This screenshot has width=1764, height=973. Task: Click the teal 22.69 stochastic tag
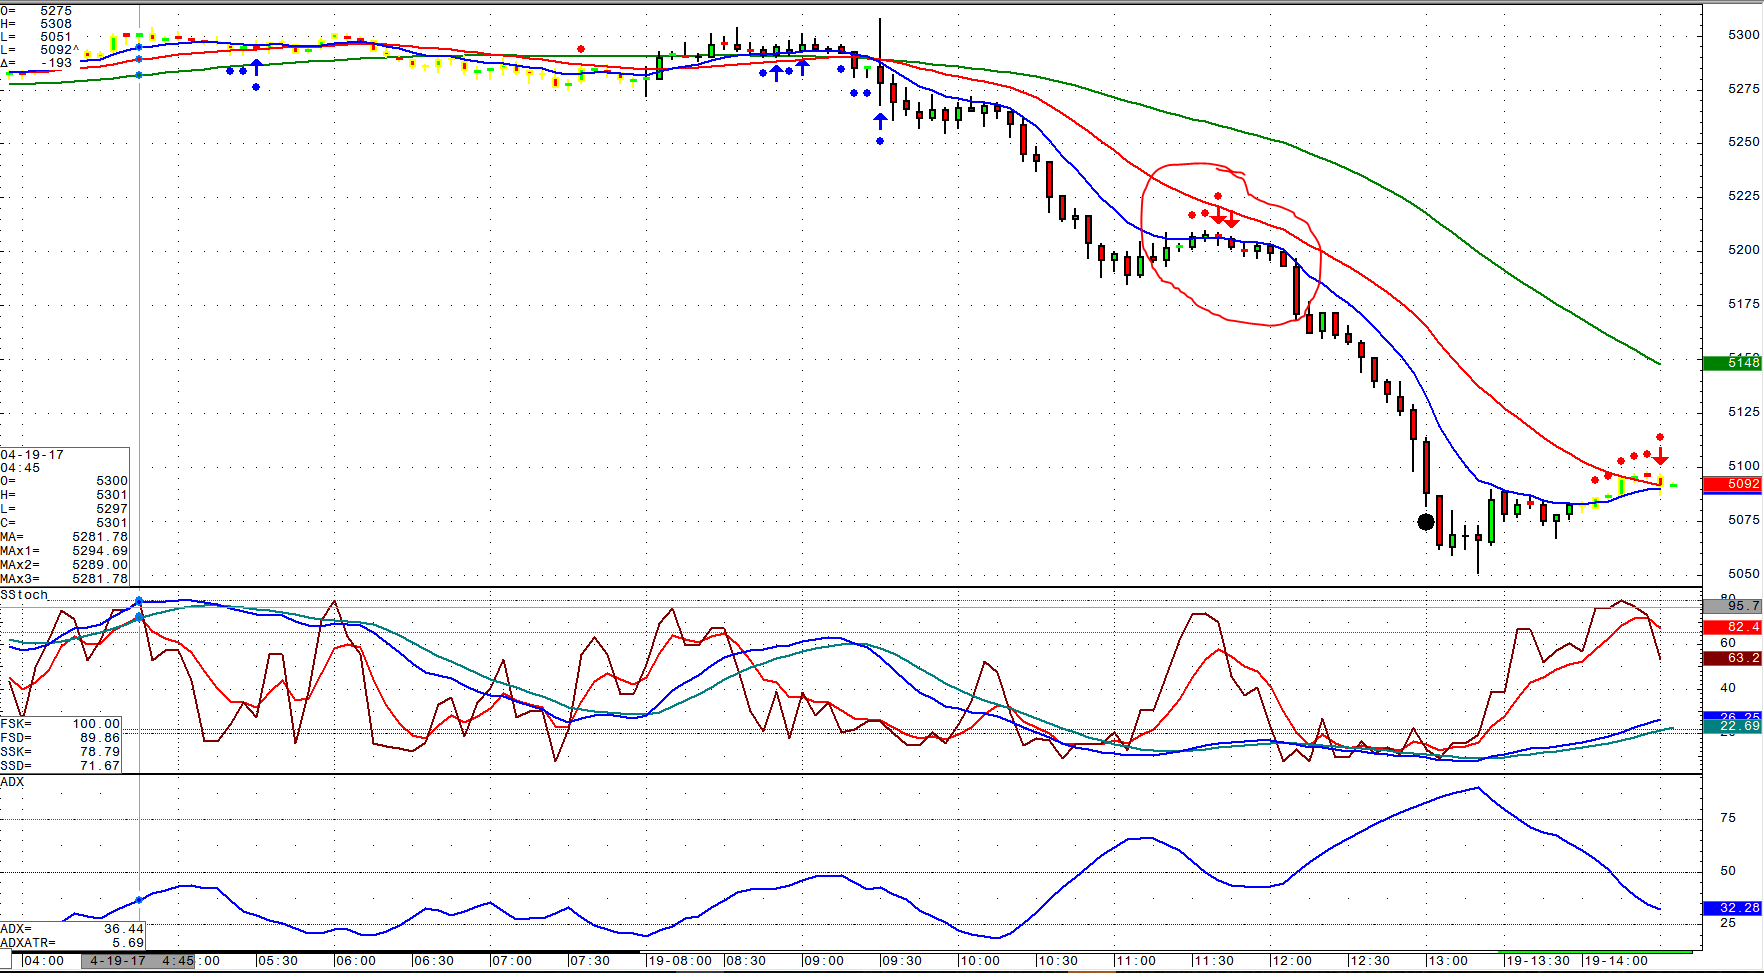pos(1732,726)
